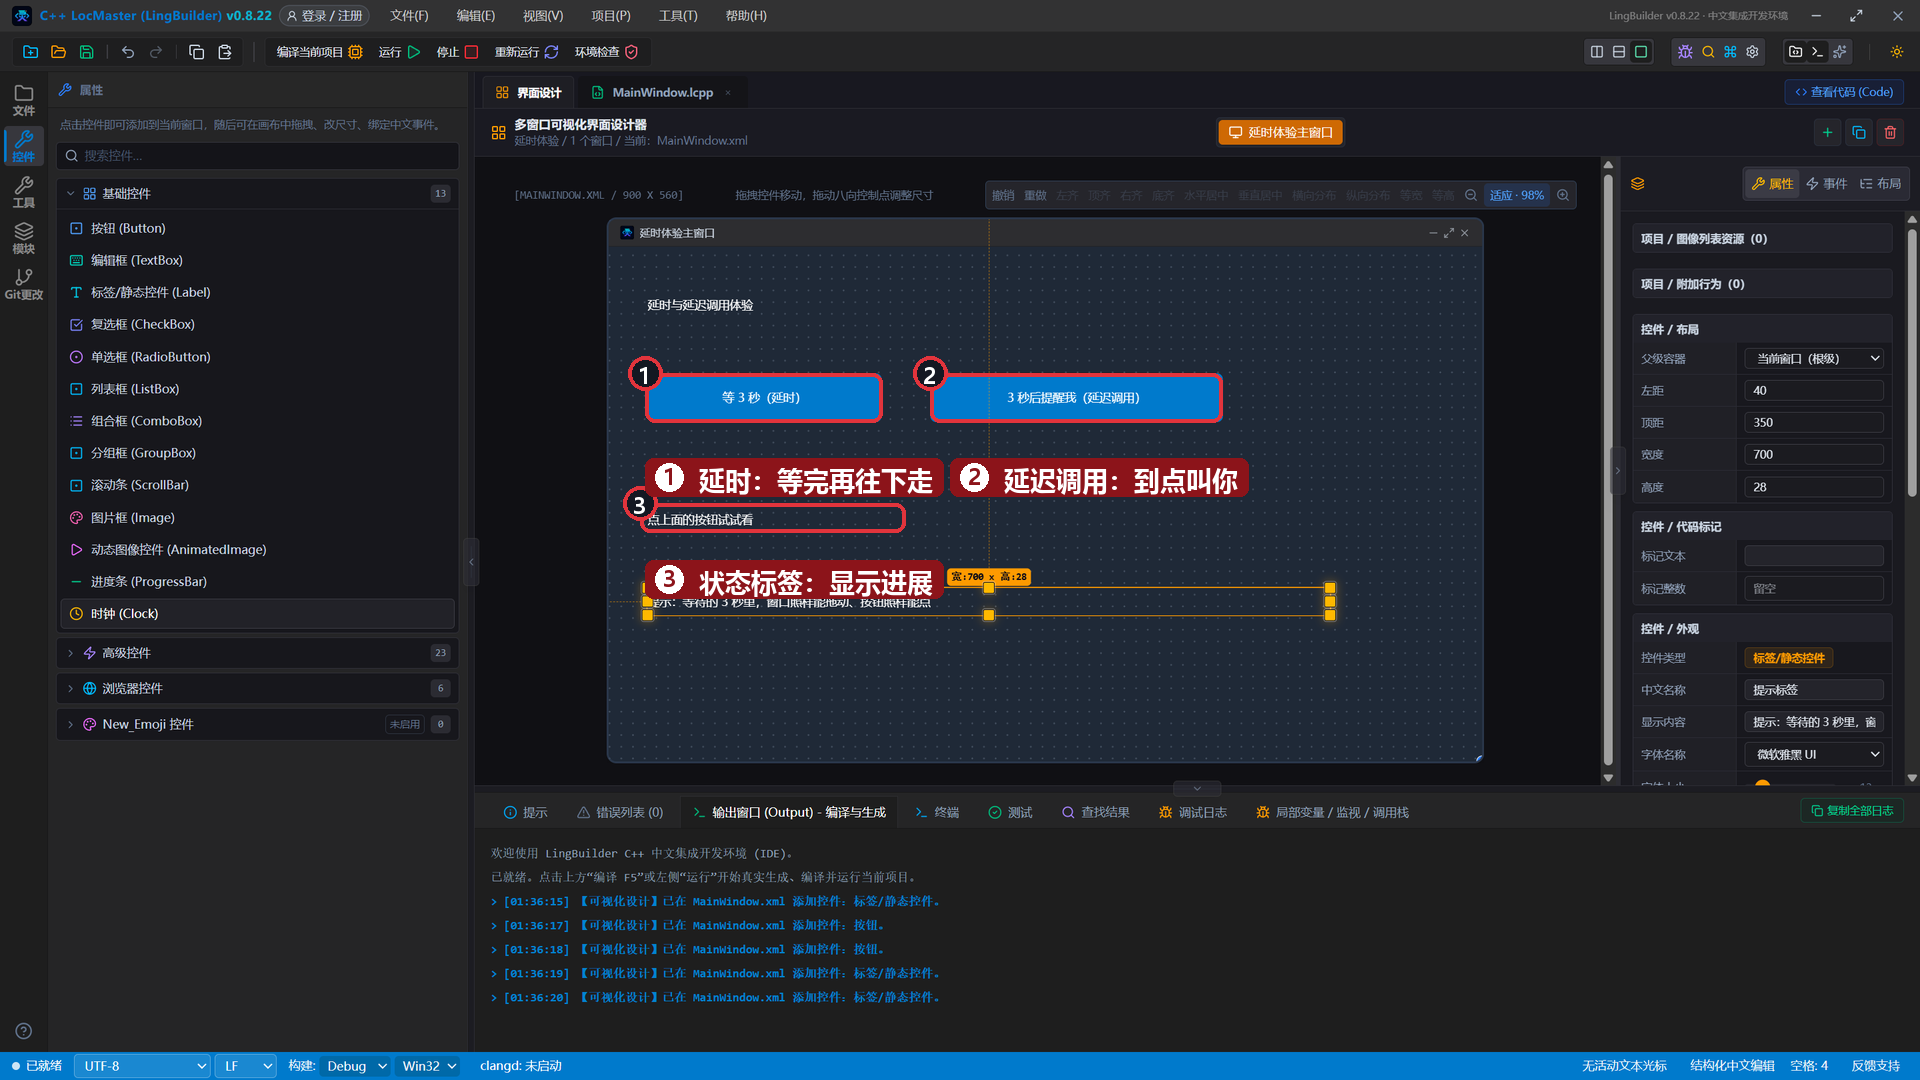The image size is (1920, 1080).
Task: Click the new project icon in toolbar
Action: pyautogui.click(x=30, y=52)
